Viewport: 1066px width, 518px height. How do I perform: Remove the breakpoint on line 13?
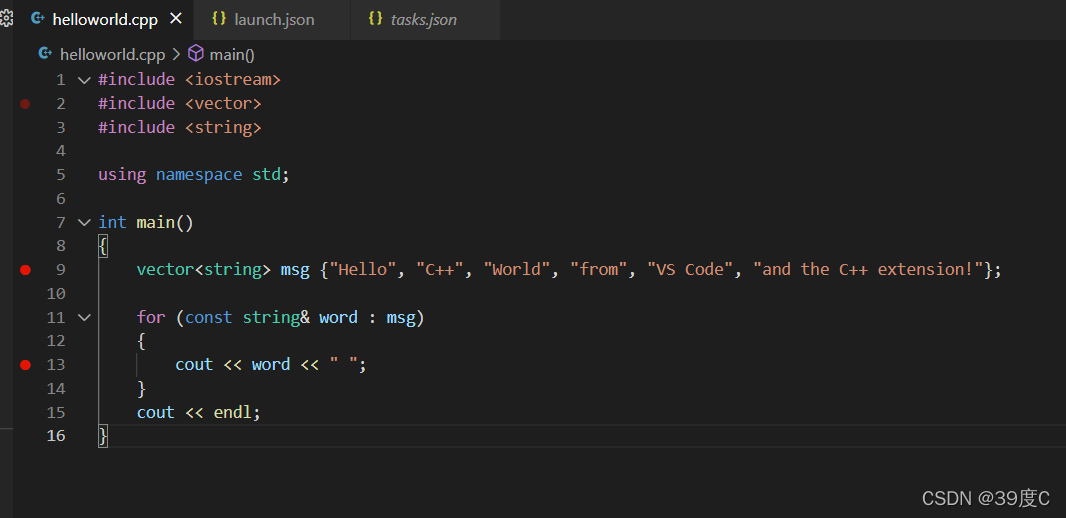click(25, 365)
